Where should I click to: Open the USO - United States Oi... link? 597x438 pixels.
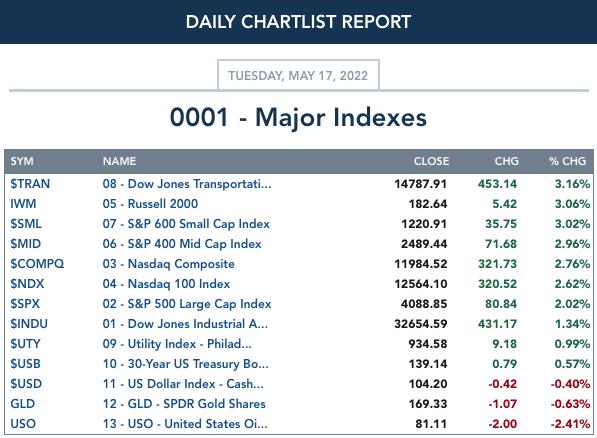click(x=185, y=424)
